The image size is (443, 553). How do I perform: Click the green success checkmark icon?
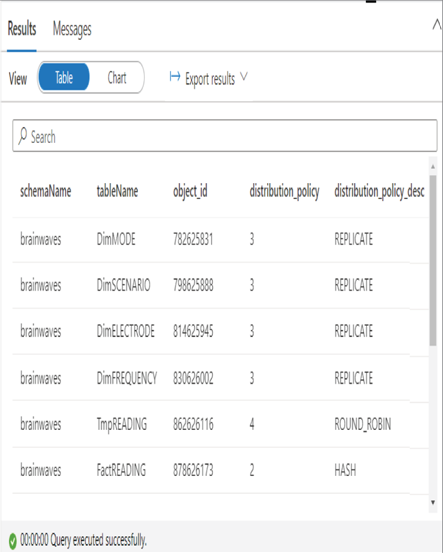(12, 540)
